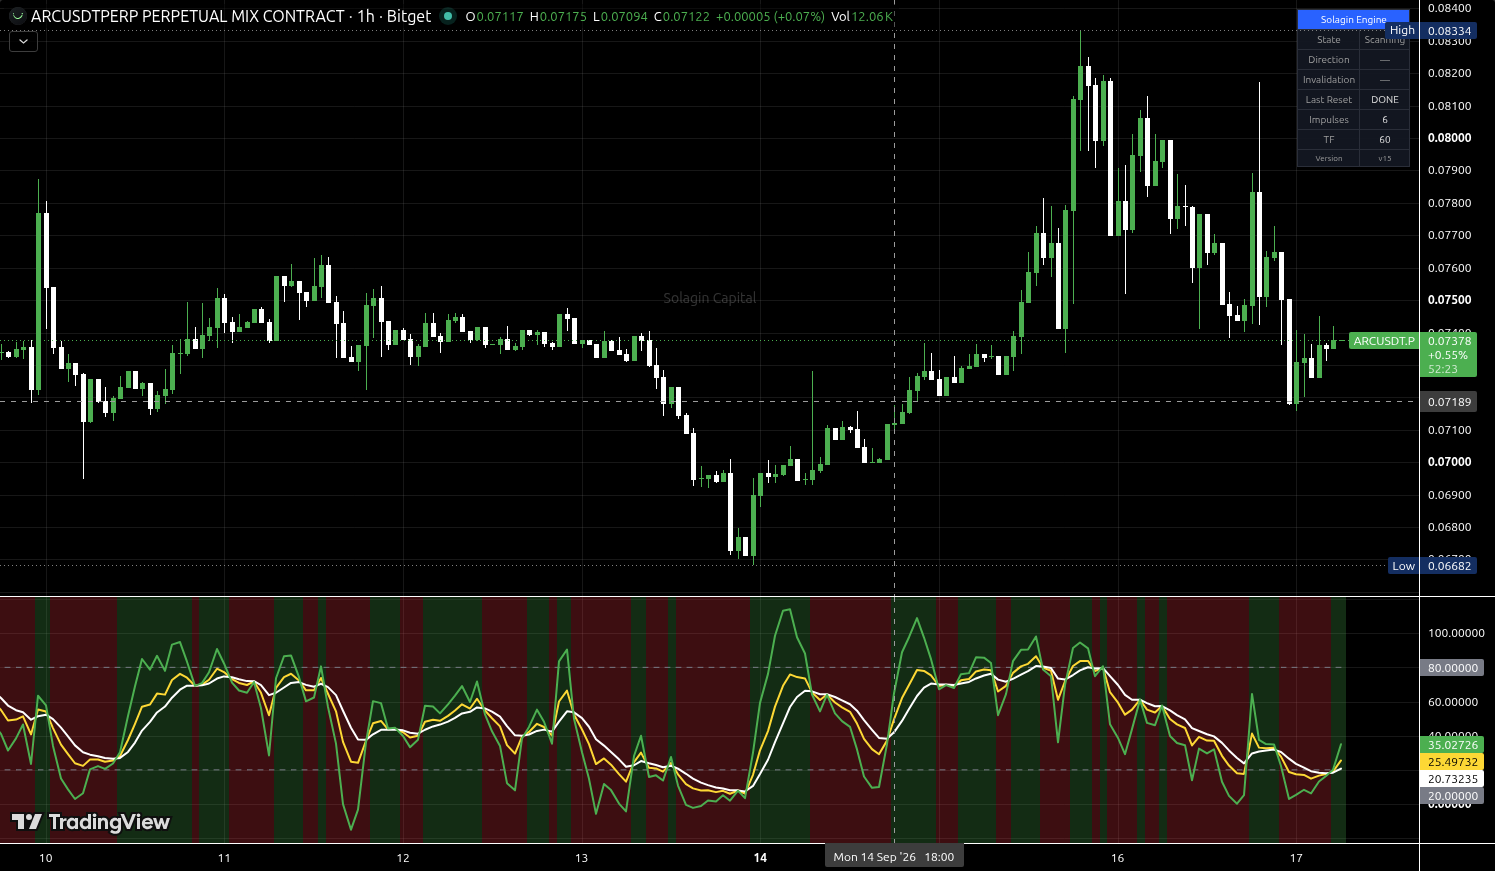This screenshot has width=1495, height=871.
Task: Click the Low 0.06682 price label
Action: [x=1432, y=566]
